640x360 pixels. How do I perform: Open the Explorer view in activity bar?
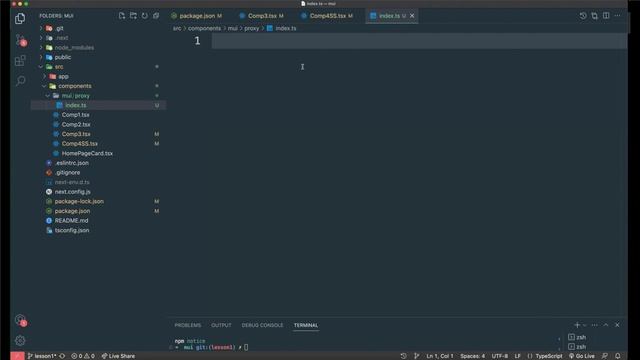(x=20, y=18)
